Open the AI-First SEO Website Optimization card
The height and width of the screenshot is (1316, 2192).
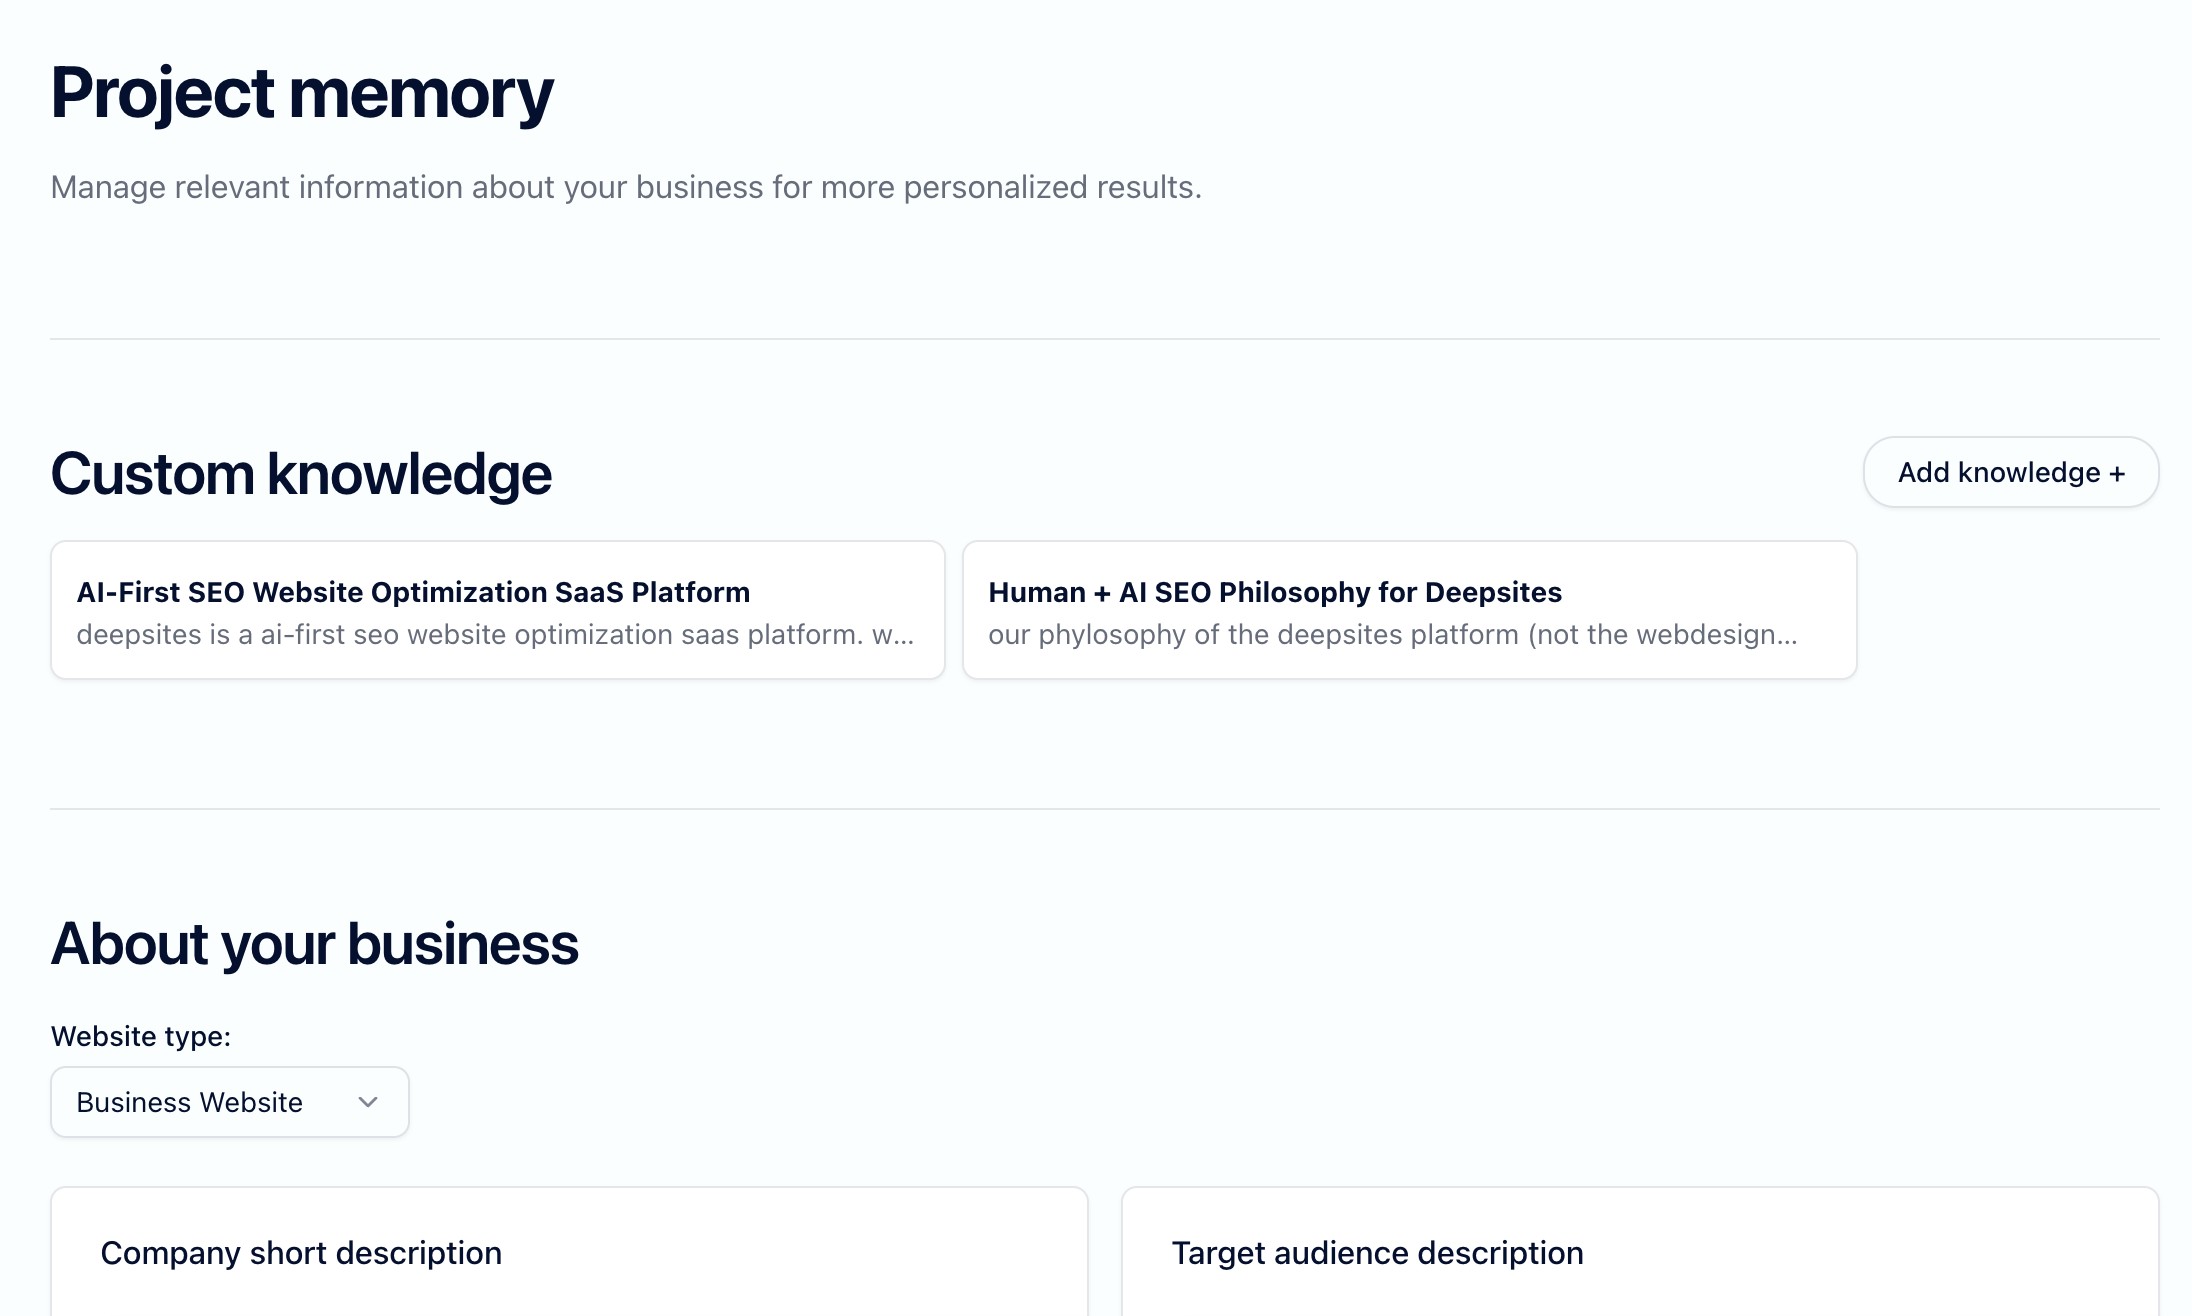coord(498,610)
